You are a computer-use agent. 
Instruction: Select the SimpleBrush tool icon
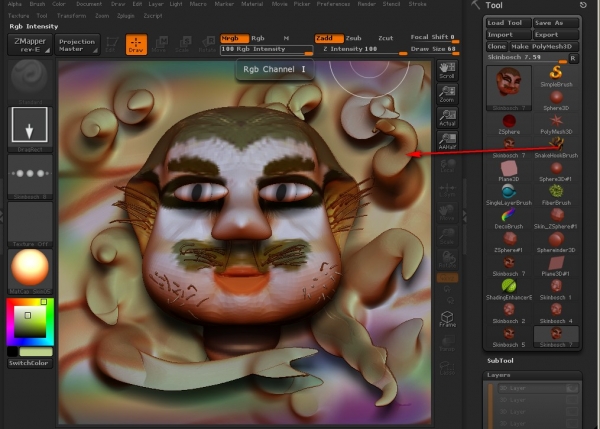pos(556,72)
